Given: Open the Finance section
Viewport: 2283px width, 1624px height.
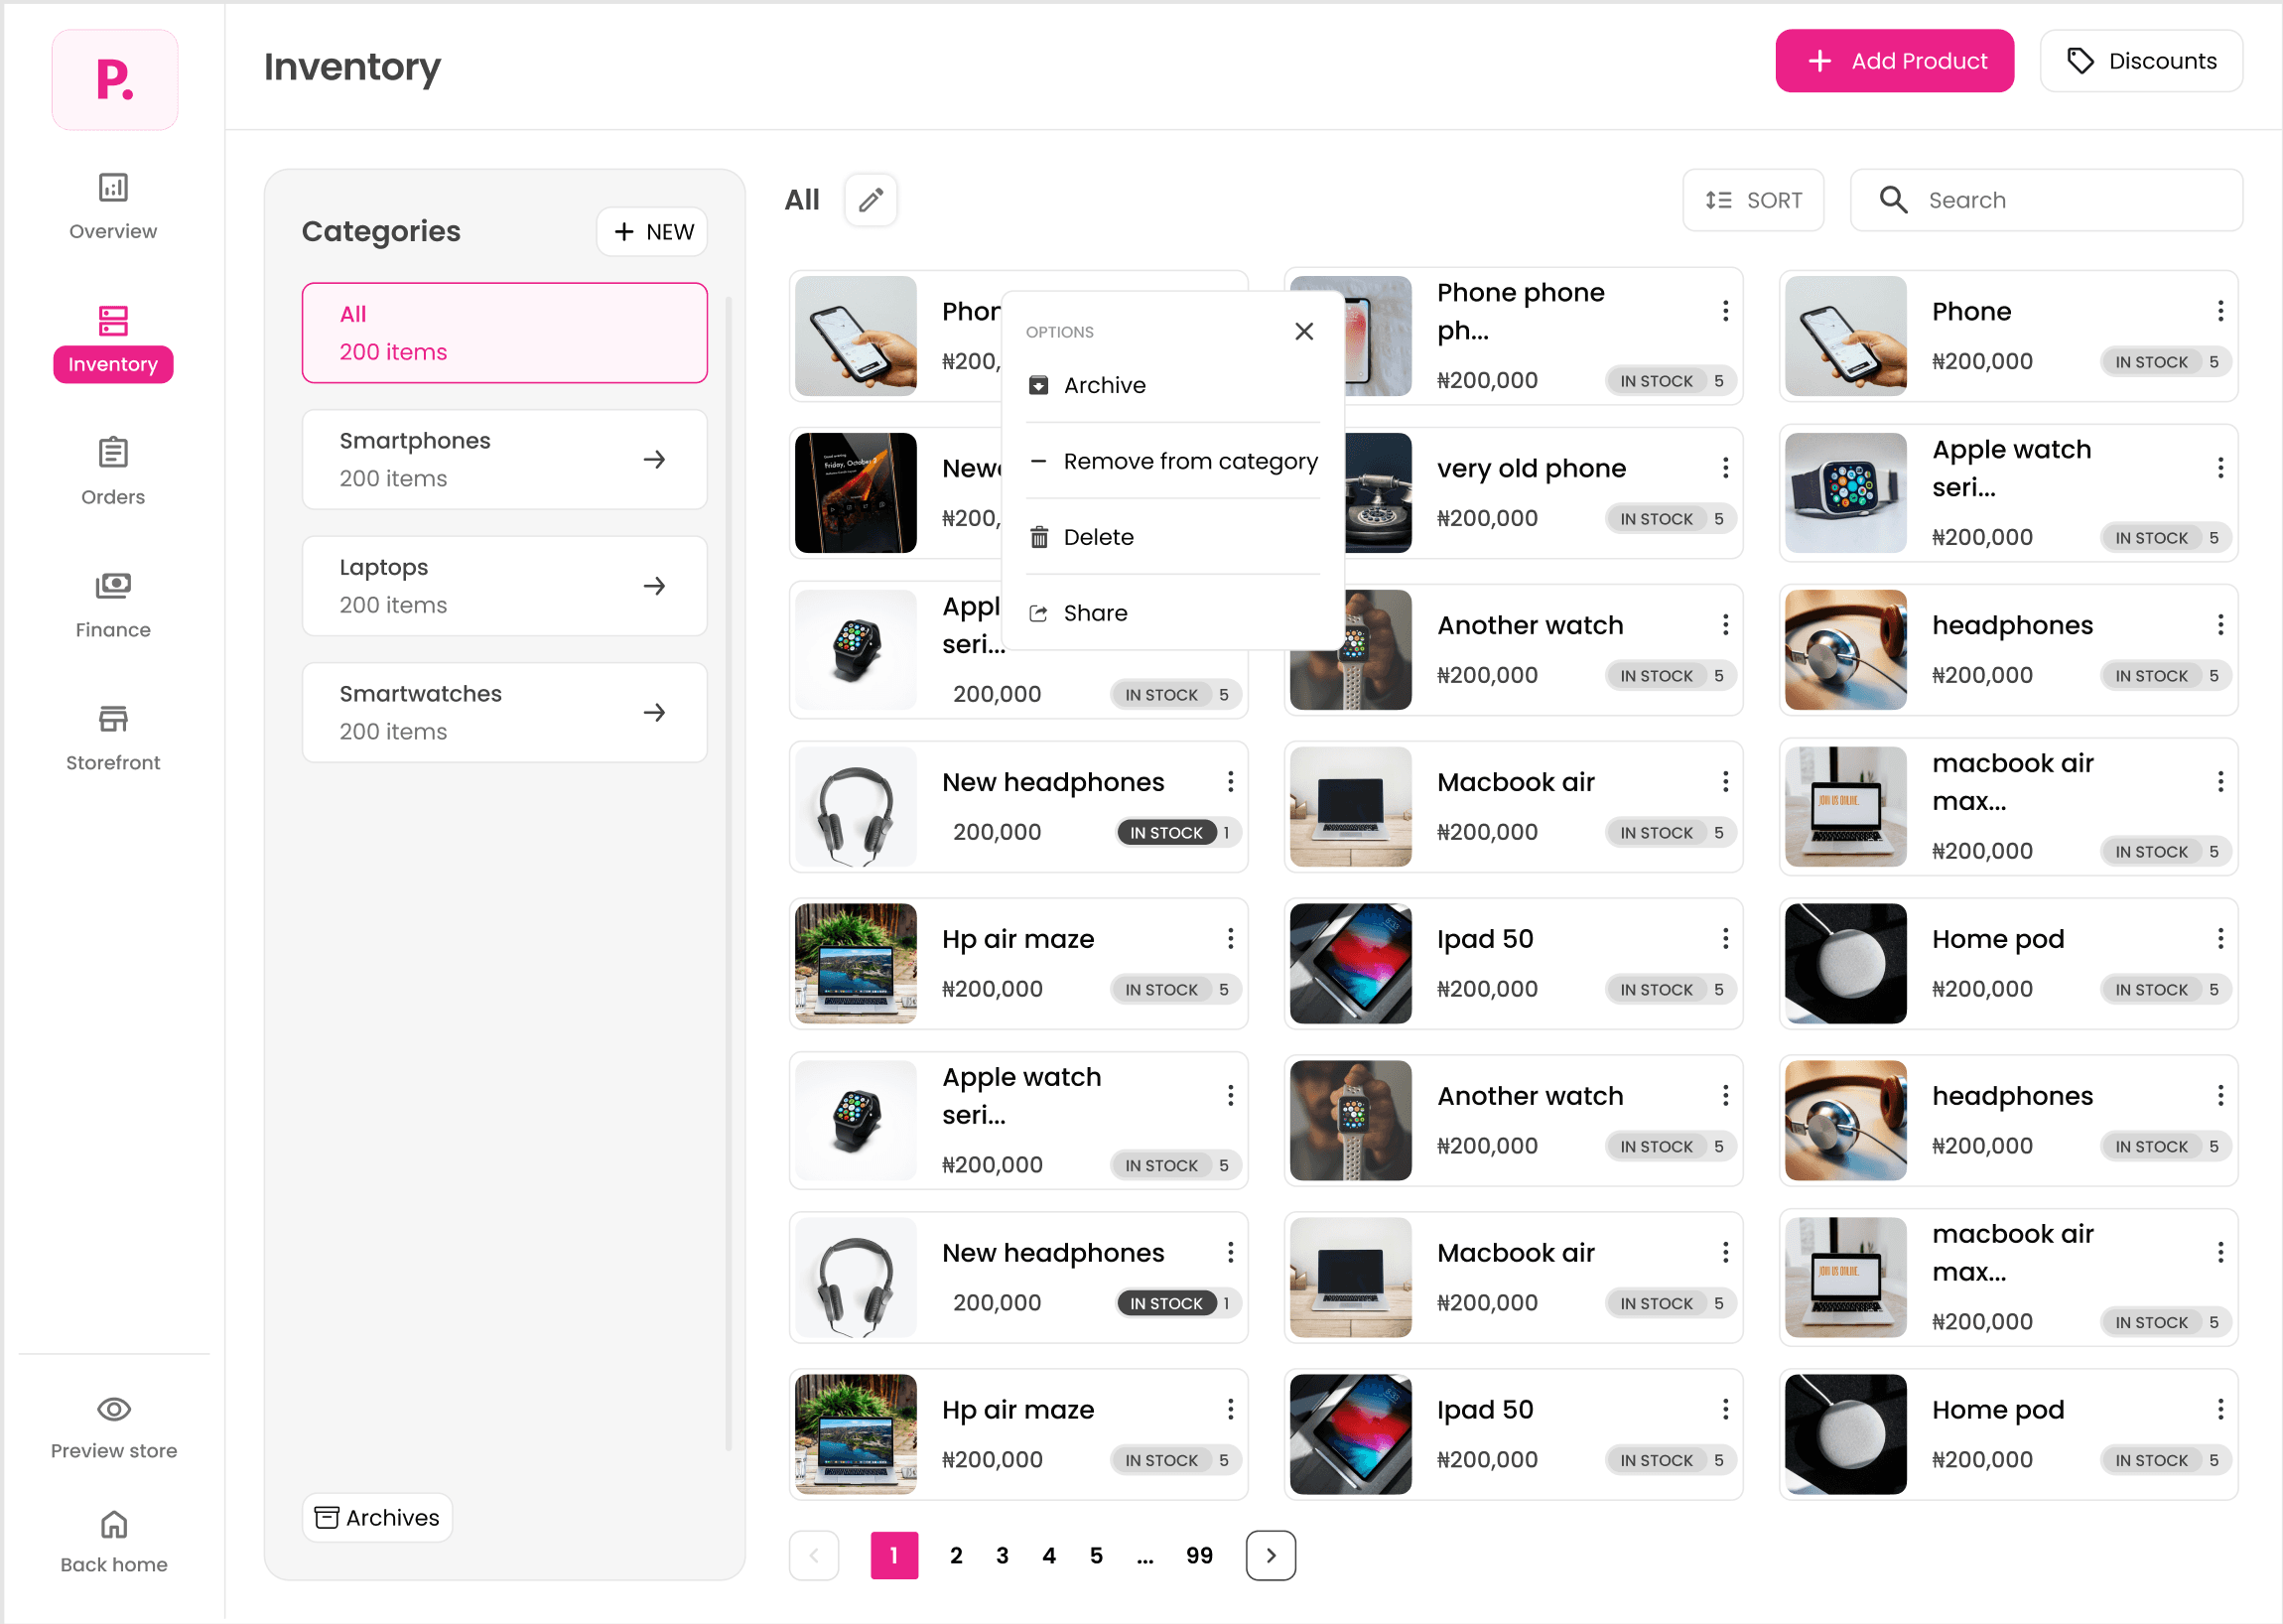Looking at the screenshot, I should pos(112,602).
